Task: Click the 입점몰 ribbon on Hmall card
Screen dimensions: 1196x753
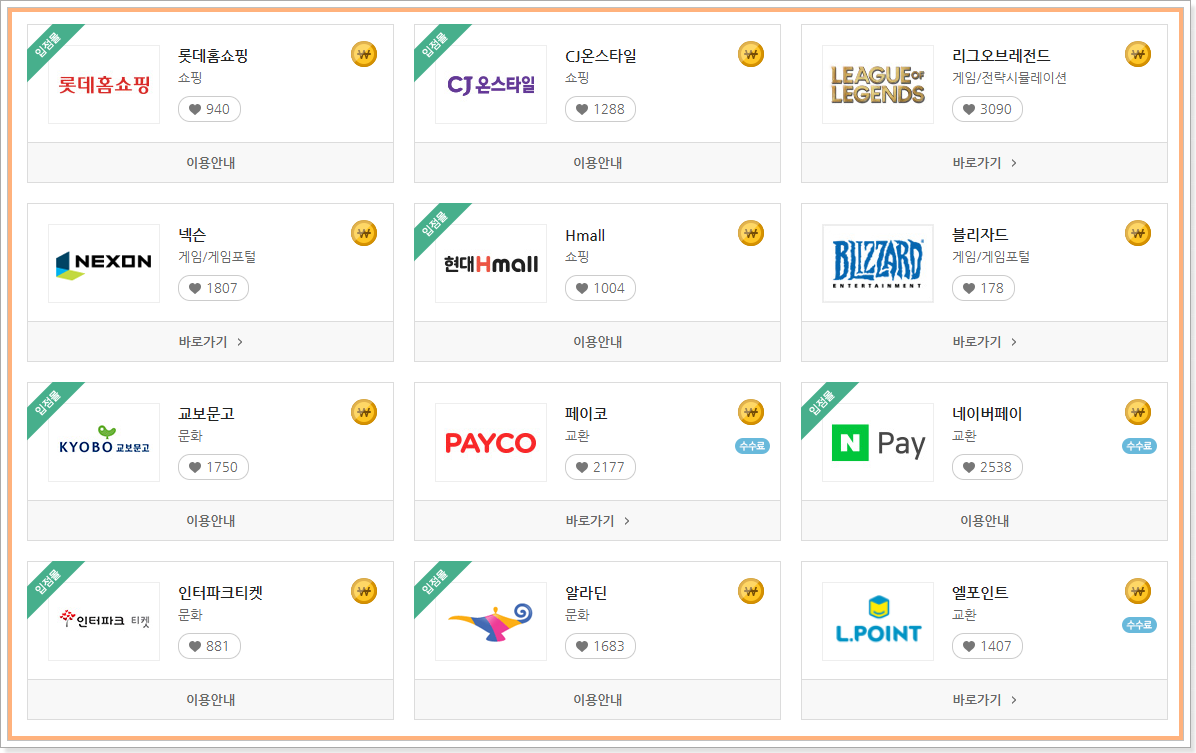Action: [434, 224]
